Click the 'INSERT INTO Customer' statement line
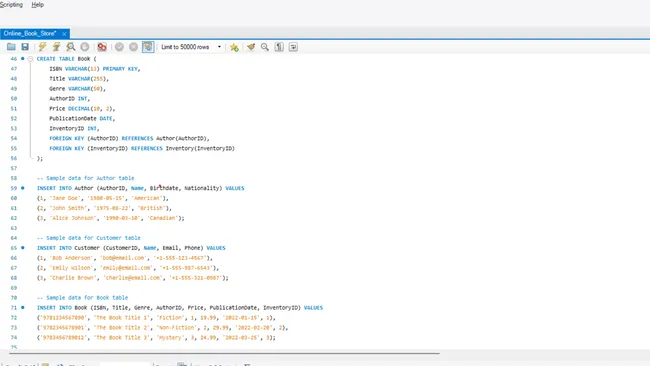 131,248
